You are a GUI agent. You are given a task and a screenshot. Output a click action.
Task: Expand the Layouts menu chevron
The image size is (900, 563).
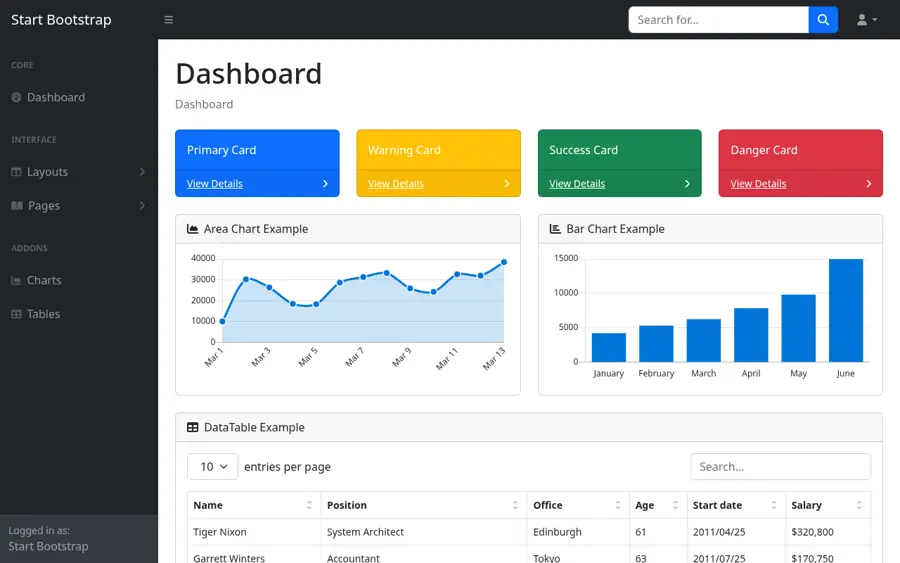142,172
